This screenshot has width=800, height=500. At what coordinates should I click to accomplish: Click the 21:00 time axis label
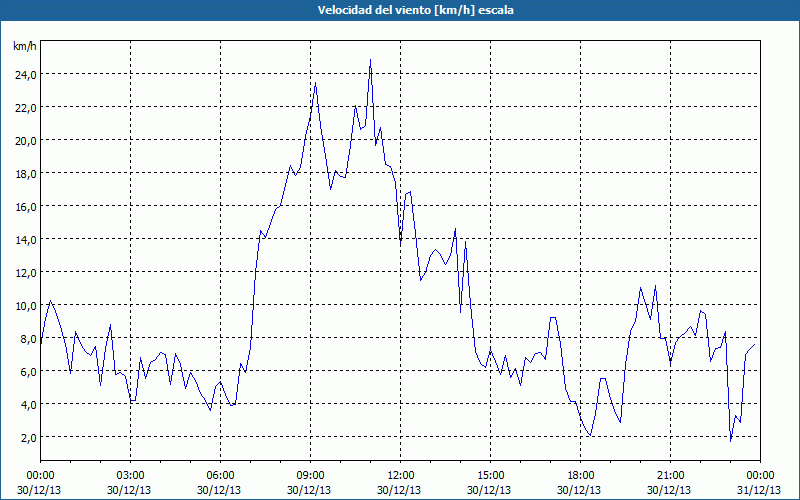pos(670,476)
